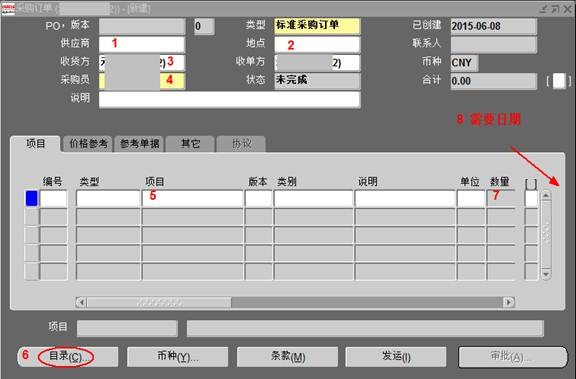This screenshot has height=379, width=576.
Task: Click the 采购员 buyer field
Action: pos(142,81)
